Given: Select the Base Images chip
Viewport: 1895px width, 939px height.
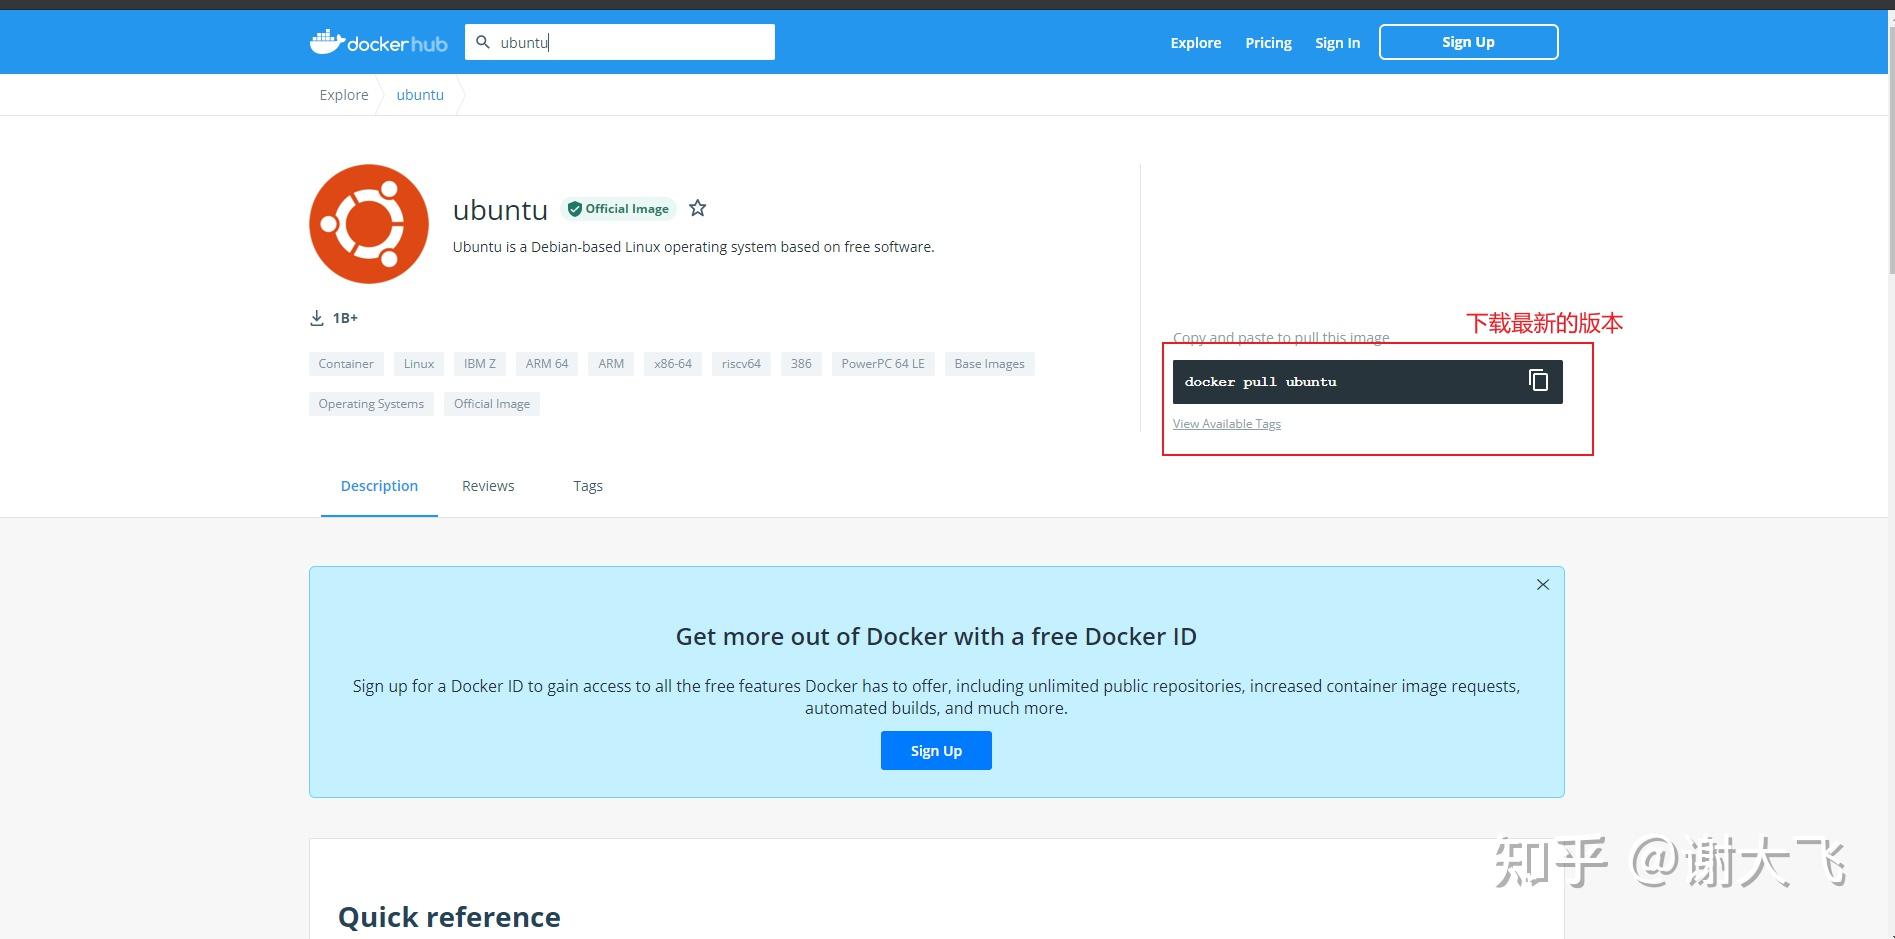Looking at the screenshot, I should click(990, 364).
